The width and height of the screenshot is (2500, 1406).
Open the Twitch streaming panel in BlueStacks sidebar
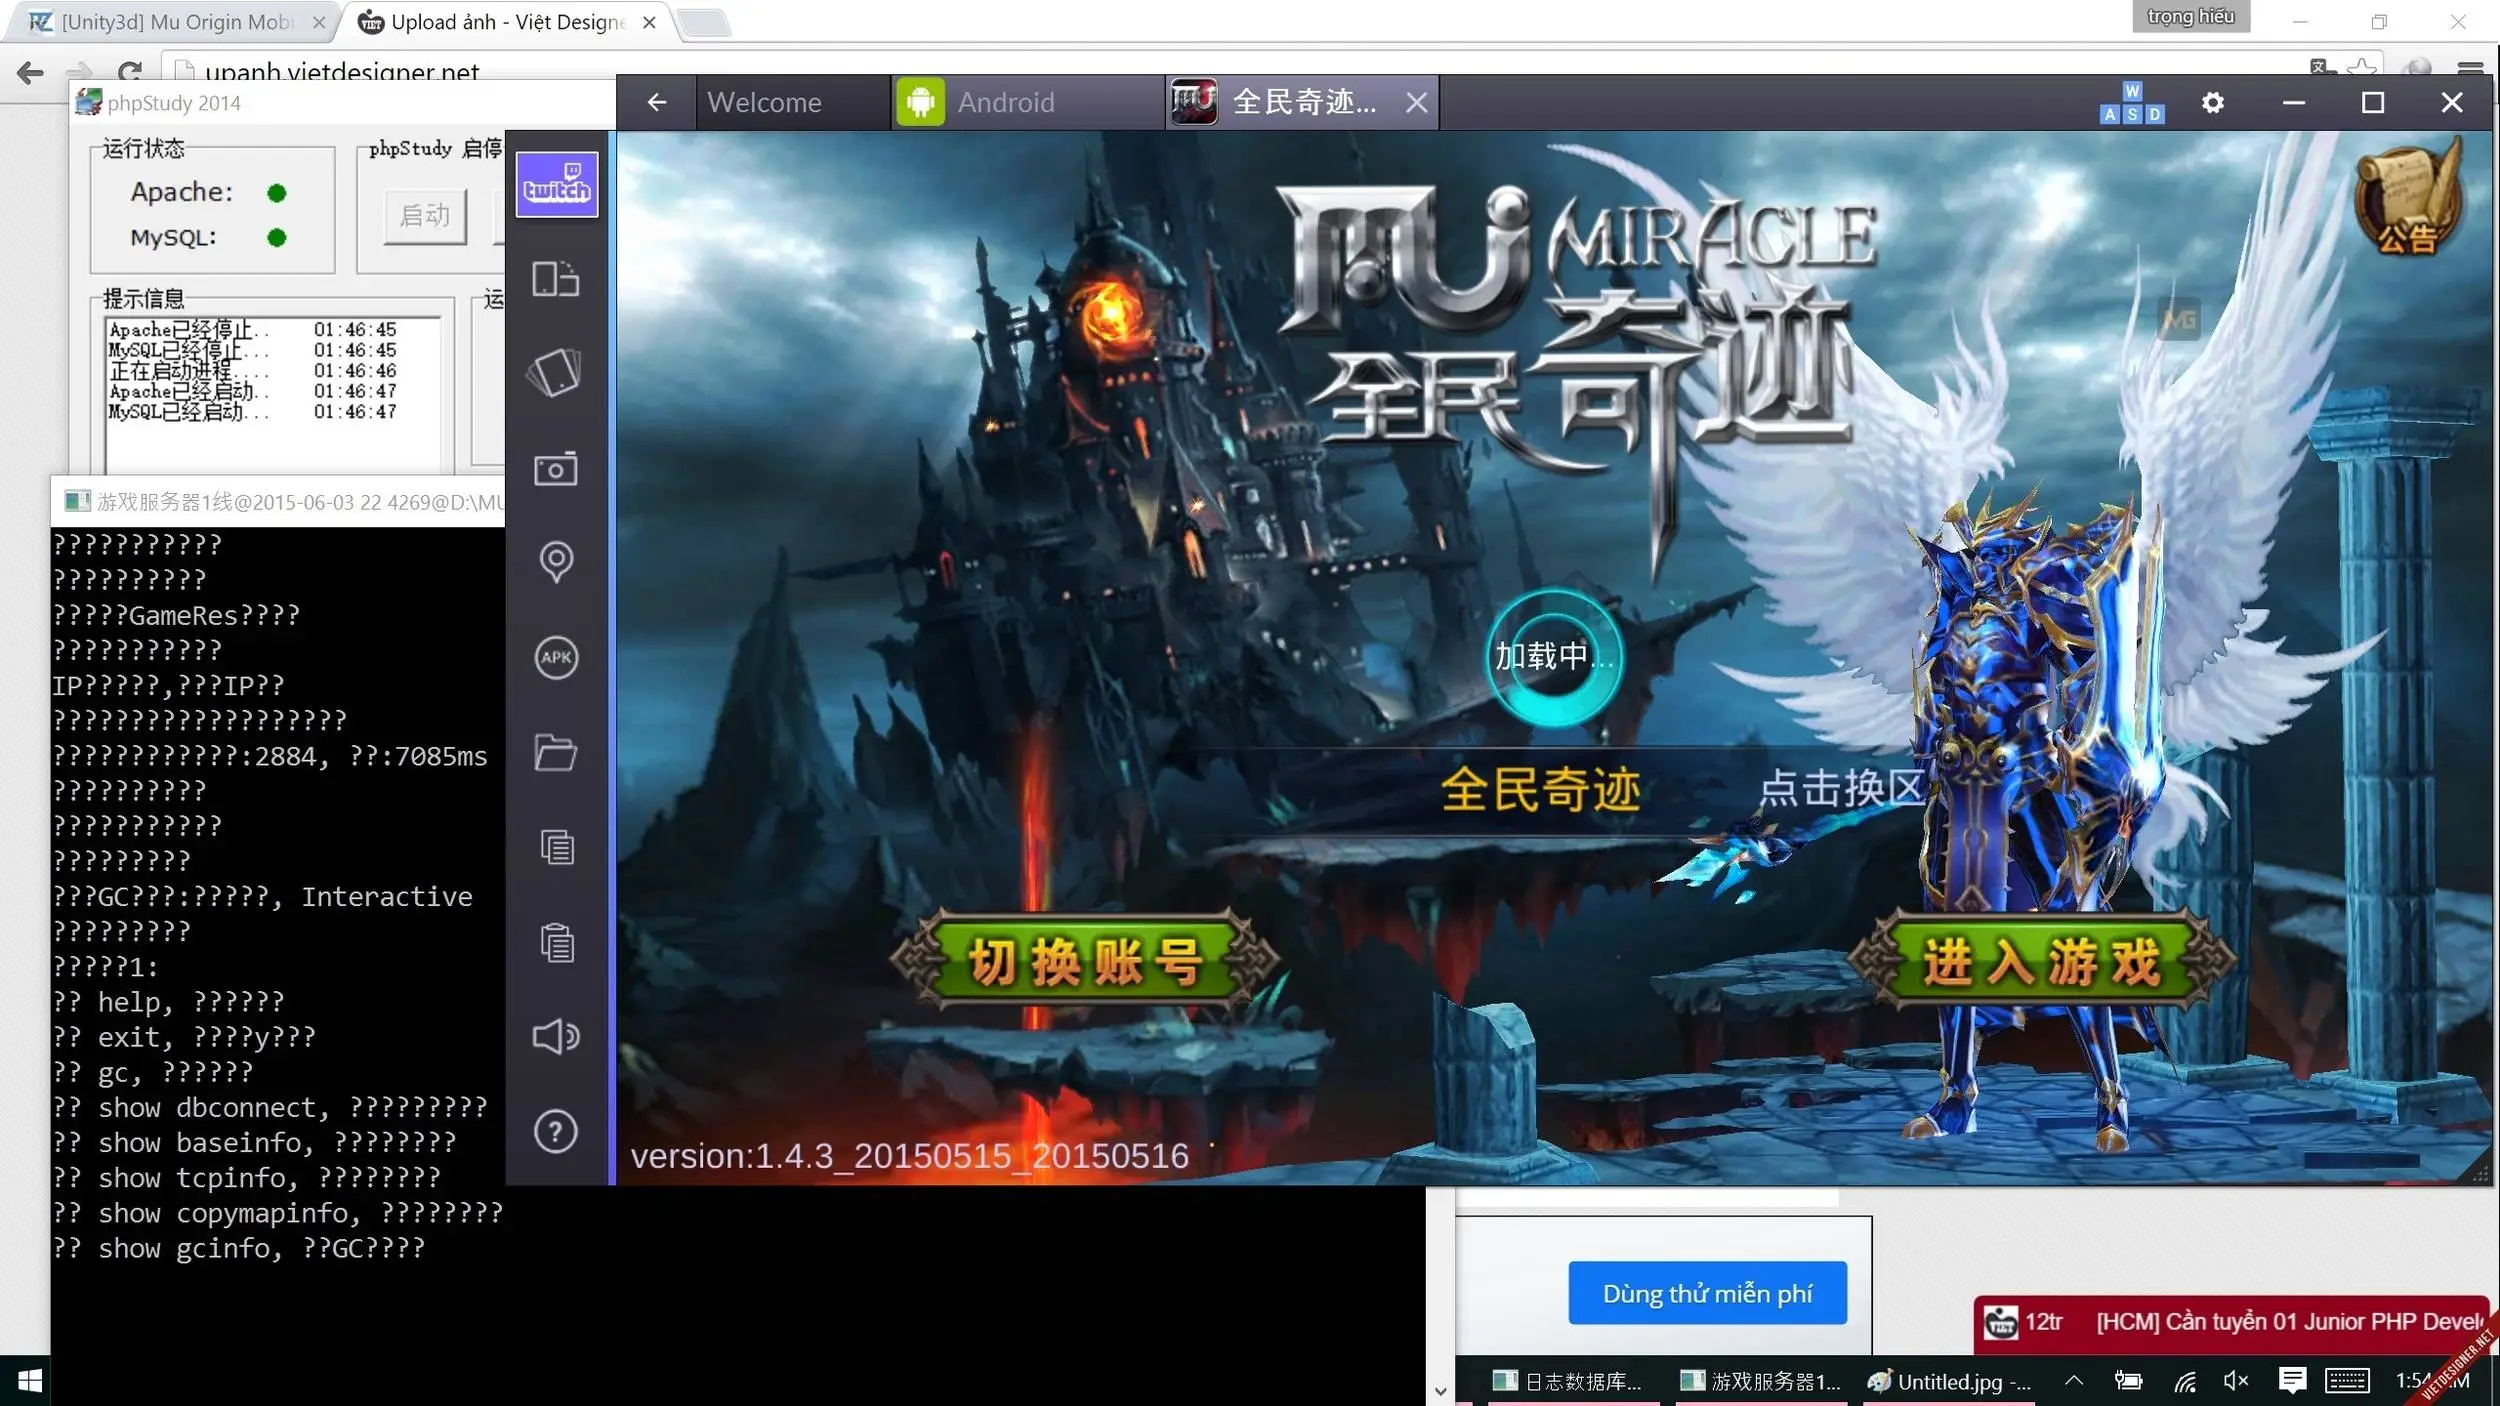tap(556, 184)
